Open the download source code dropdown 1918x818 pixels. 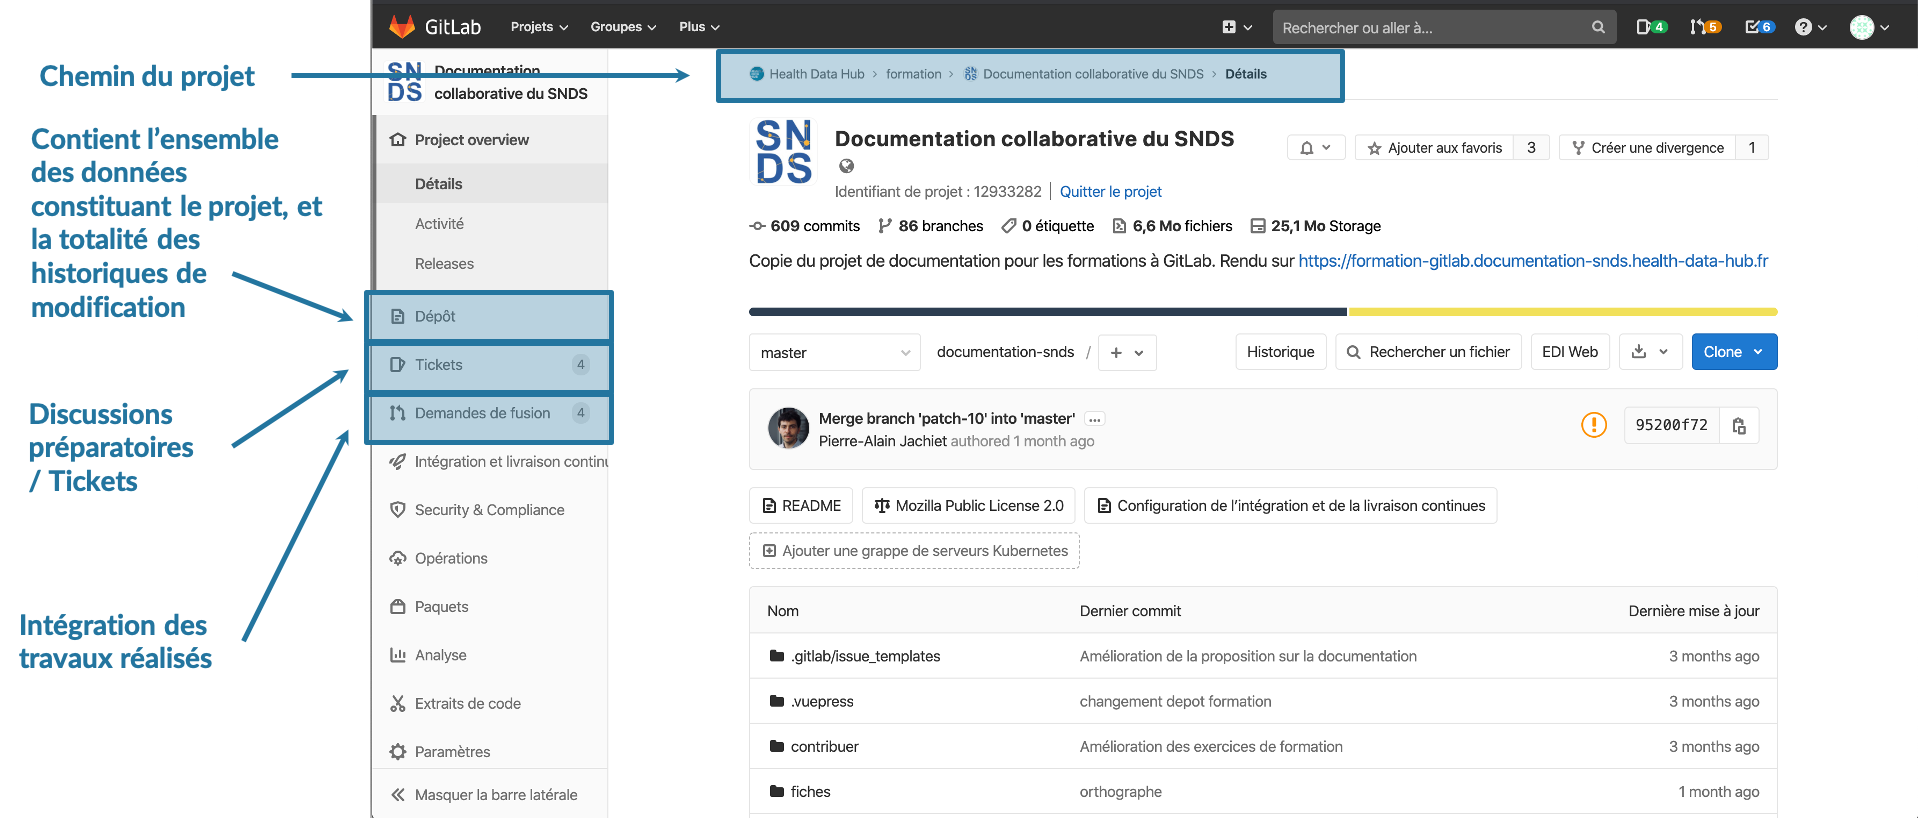[1649, 352]
